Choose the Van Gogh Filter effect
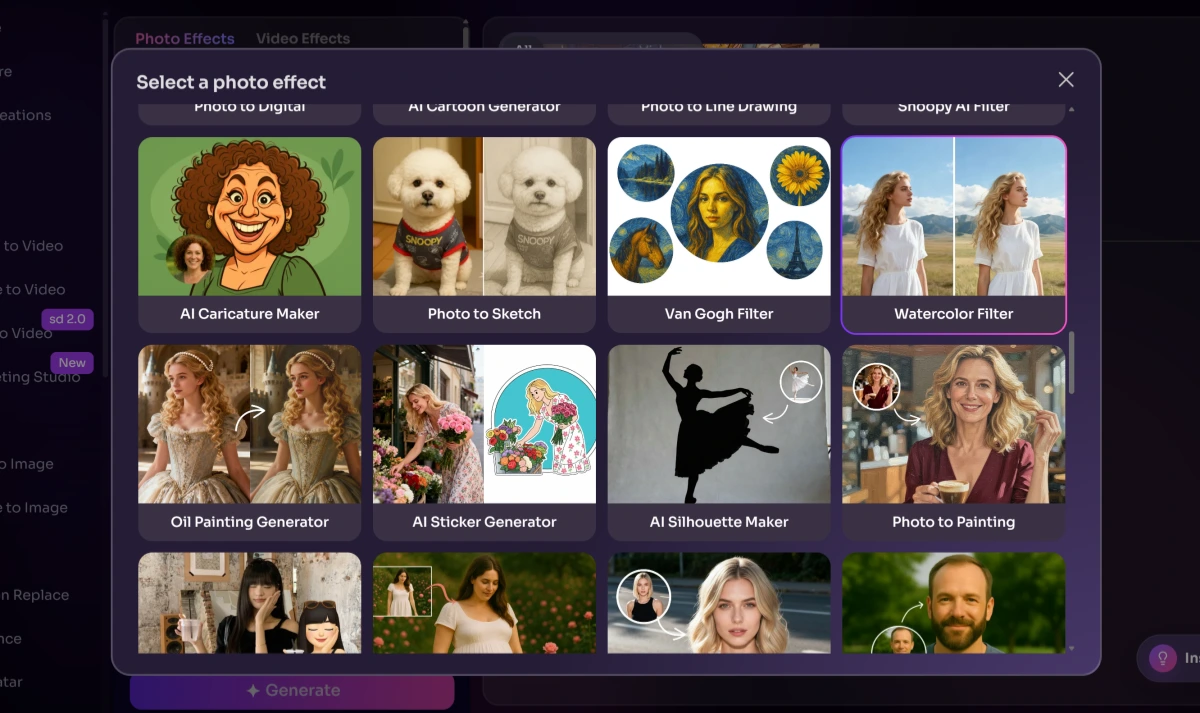Viewport: 1200px width, 713px height. point(719,234)
